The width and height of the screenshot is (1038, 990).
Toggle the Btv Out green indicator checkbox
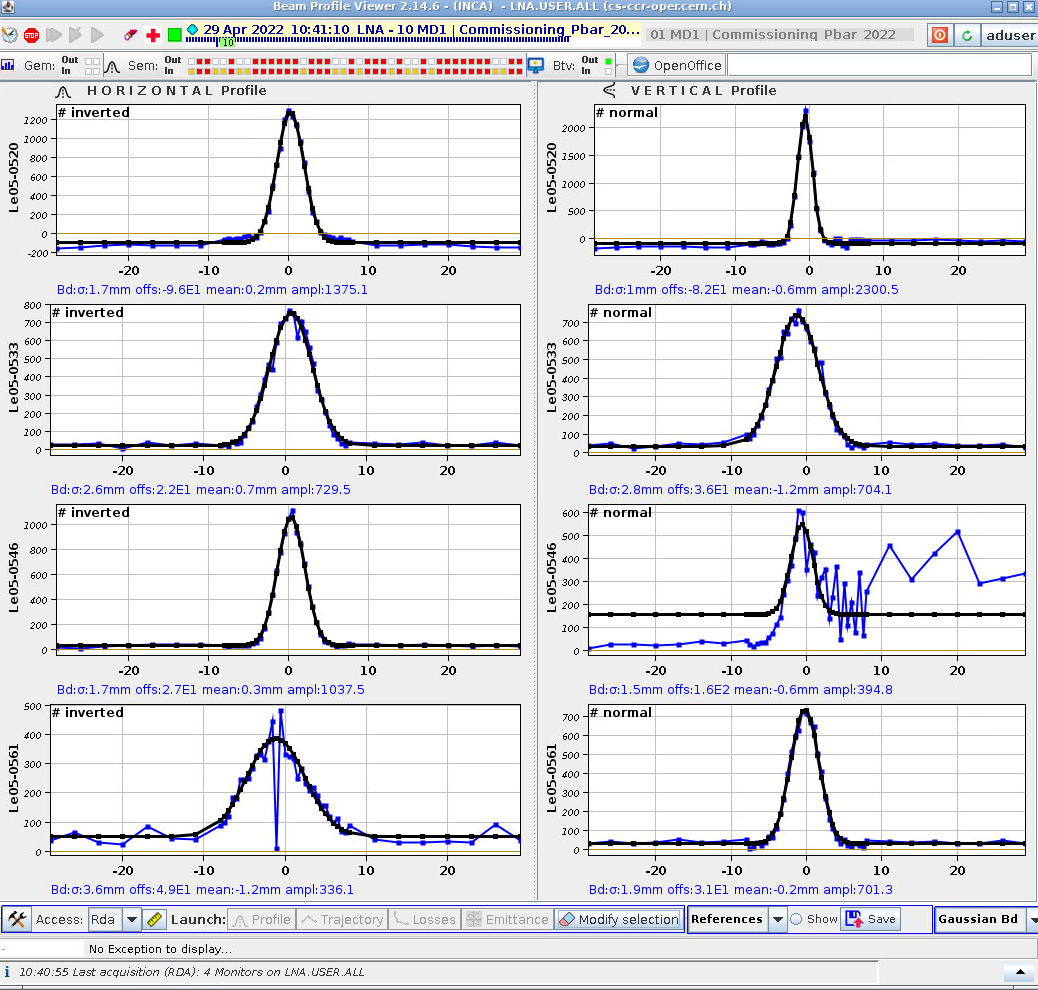click(x=607, y=60)
